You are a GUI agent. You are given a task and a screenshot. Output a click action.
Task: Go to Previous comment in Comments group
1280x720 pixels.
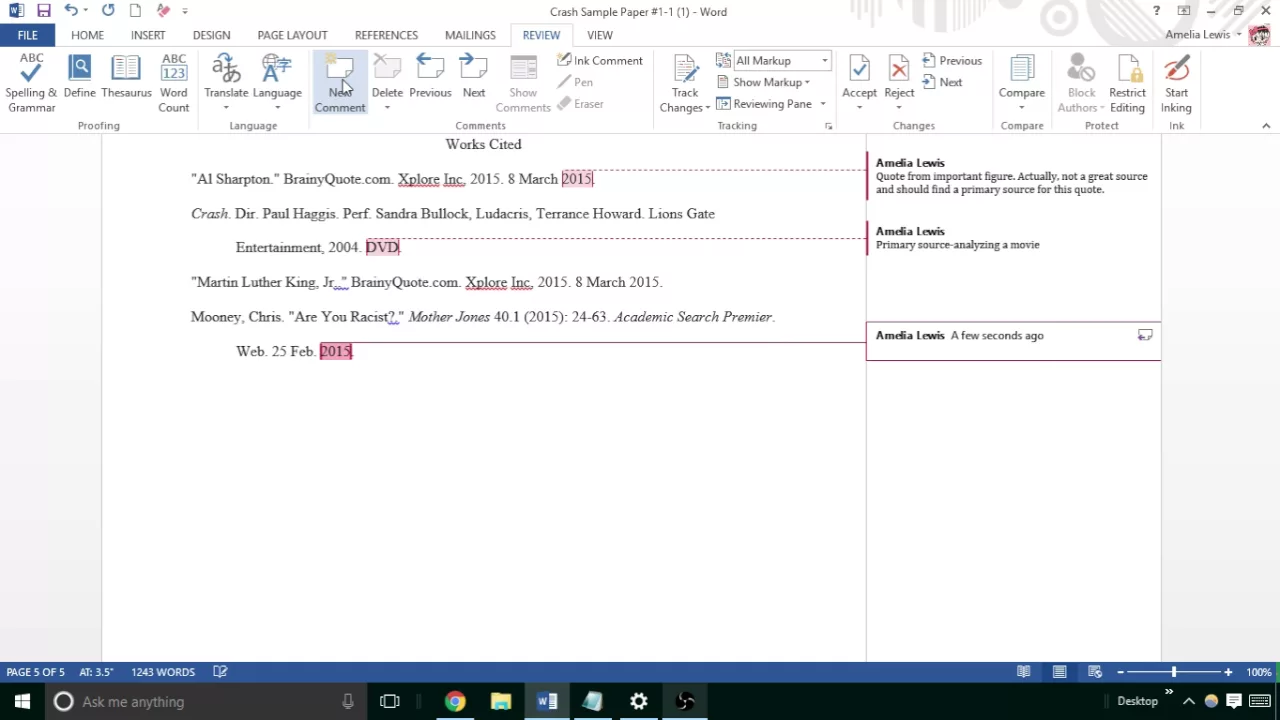[430, 78]
